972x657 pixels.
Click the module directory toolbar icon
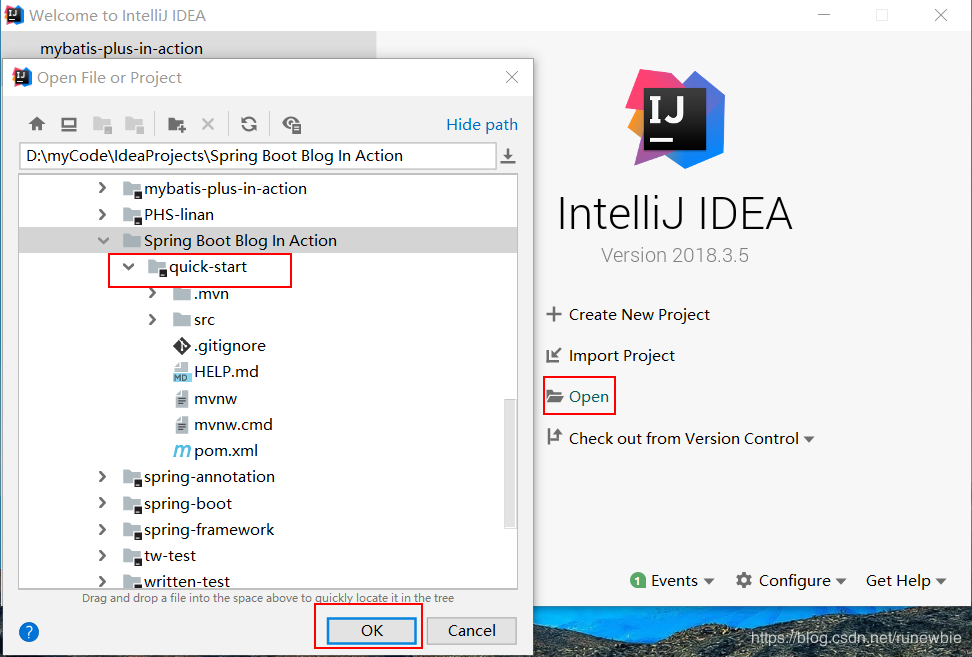click(x=135, y=125)
